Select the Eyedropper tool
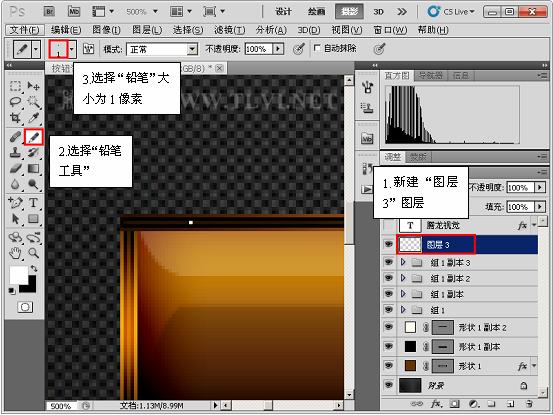The height and width of the screenshot is (415, 553). [x=34, y=117]
